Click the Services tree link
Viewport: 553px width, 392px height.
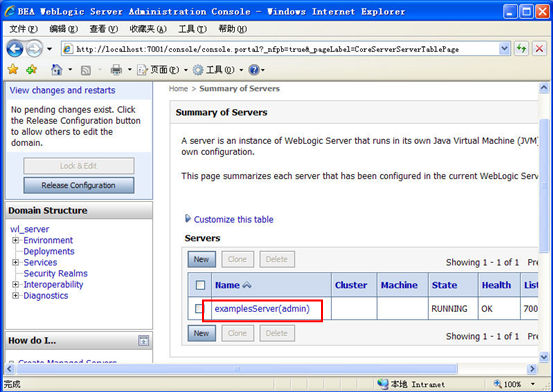40,263
